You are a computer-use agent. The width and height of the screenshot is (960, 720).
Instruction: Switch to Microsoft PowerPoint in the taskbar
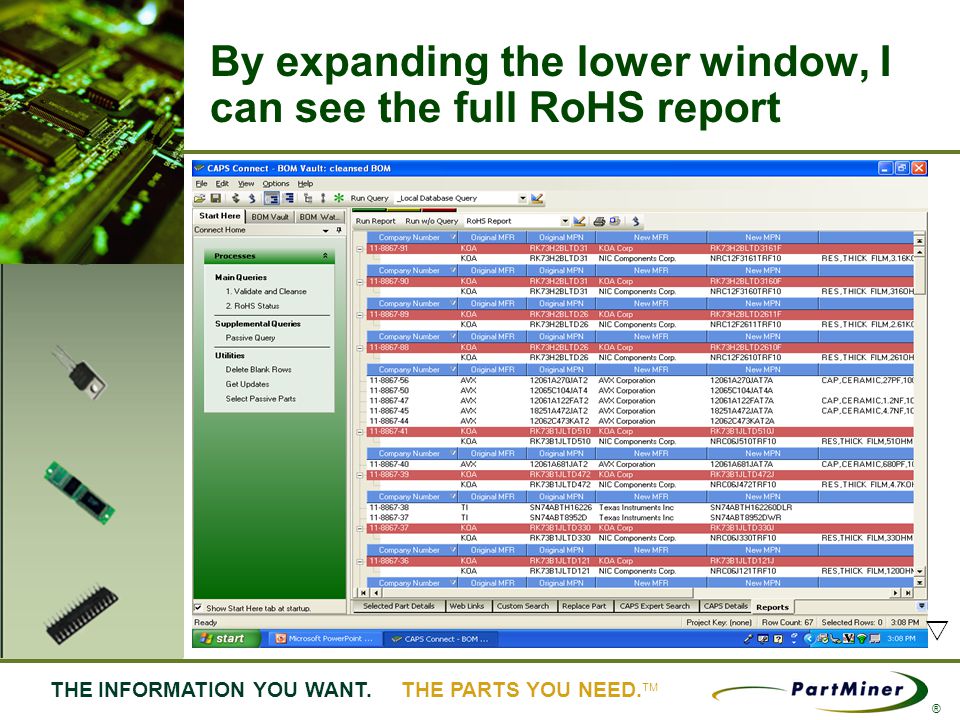coord(324,639)
